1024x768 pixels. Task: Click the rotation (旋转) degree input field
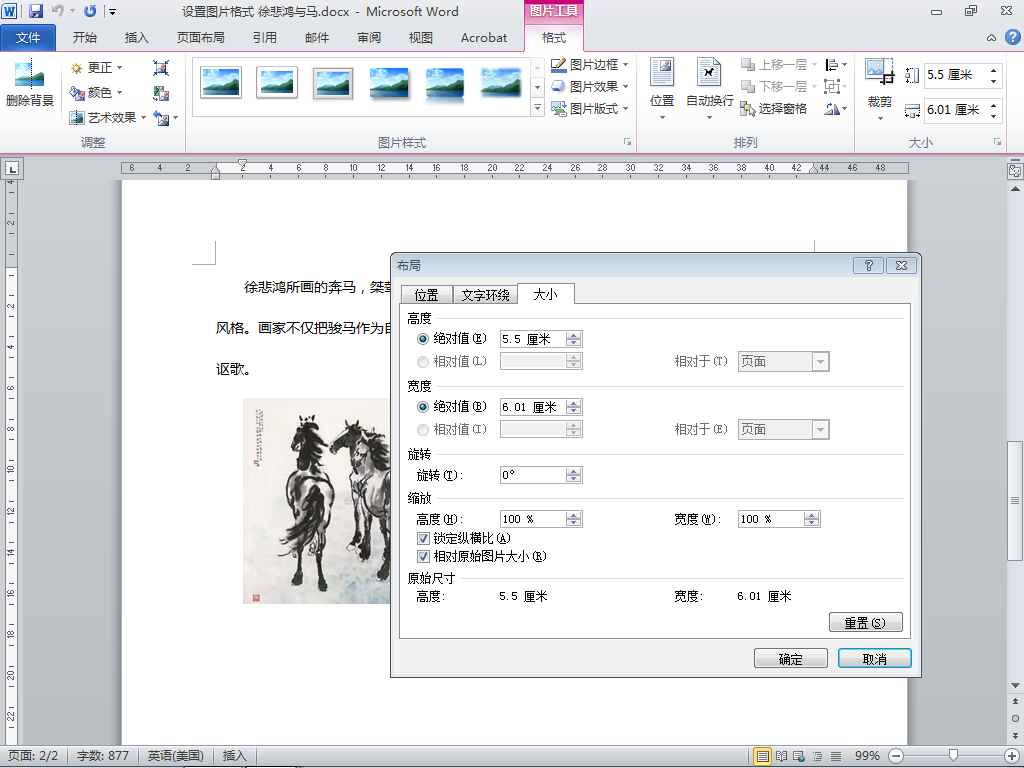click(533, 475)
